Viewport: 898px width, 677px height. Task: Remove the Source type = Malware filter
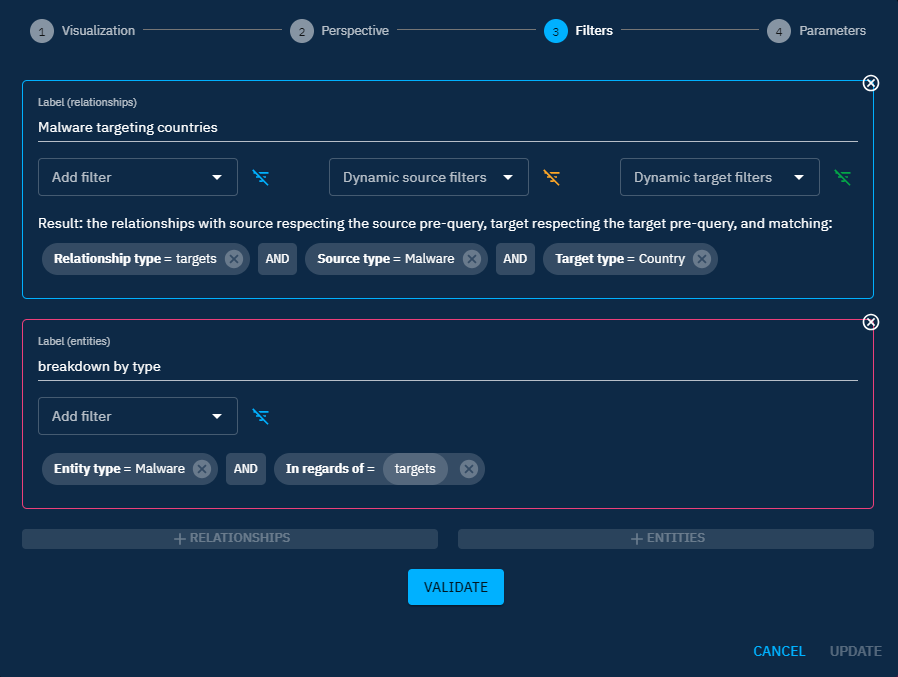tap(472, 259)
